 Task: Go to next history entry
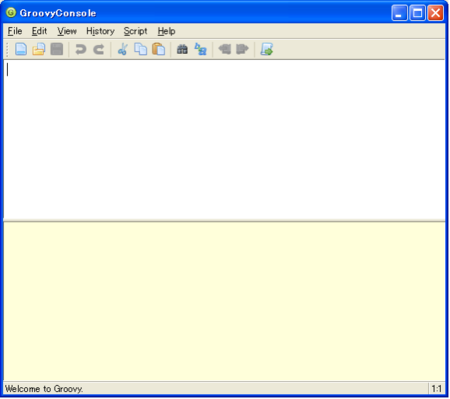[x=242, y=49]
